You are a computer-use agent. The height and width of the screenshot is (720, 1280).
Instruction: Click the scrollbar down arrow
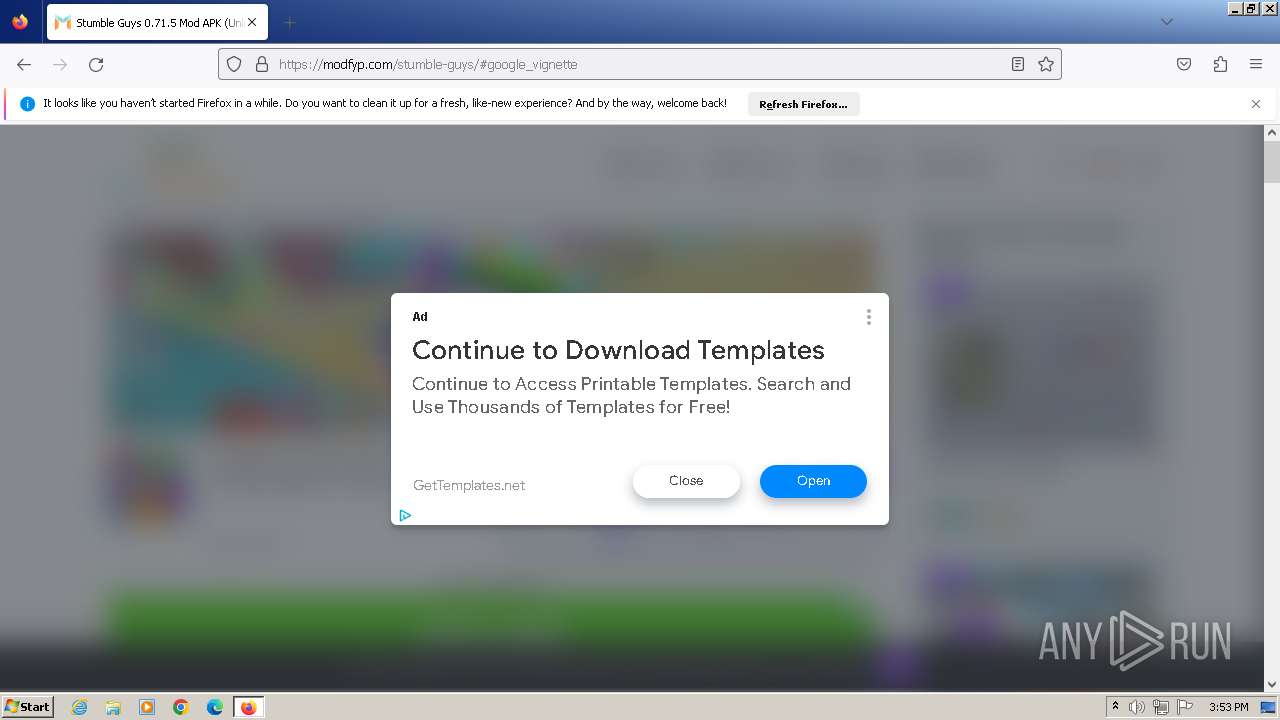tap(1272, 684)
